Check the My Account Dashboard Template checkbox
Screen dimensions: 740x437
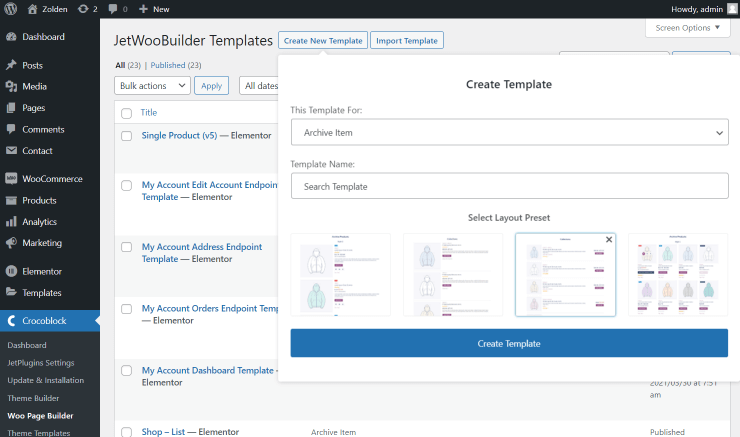click(126, 370)
